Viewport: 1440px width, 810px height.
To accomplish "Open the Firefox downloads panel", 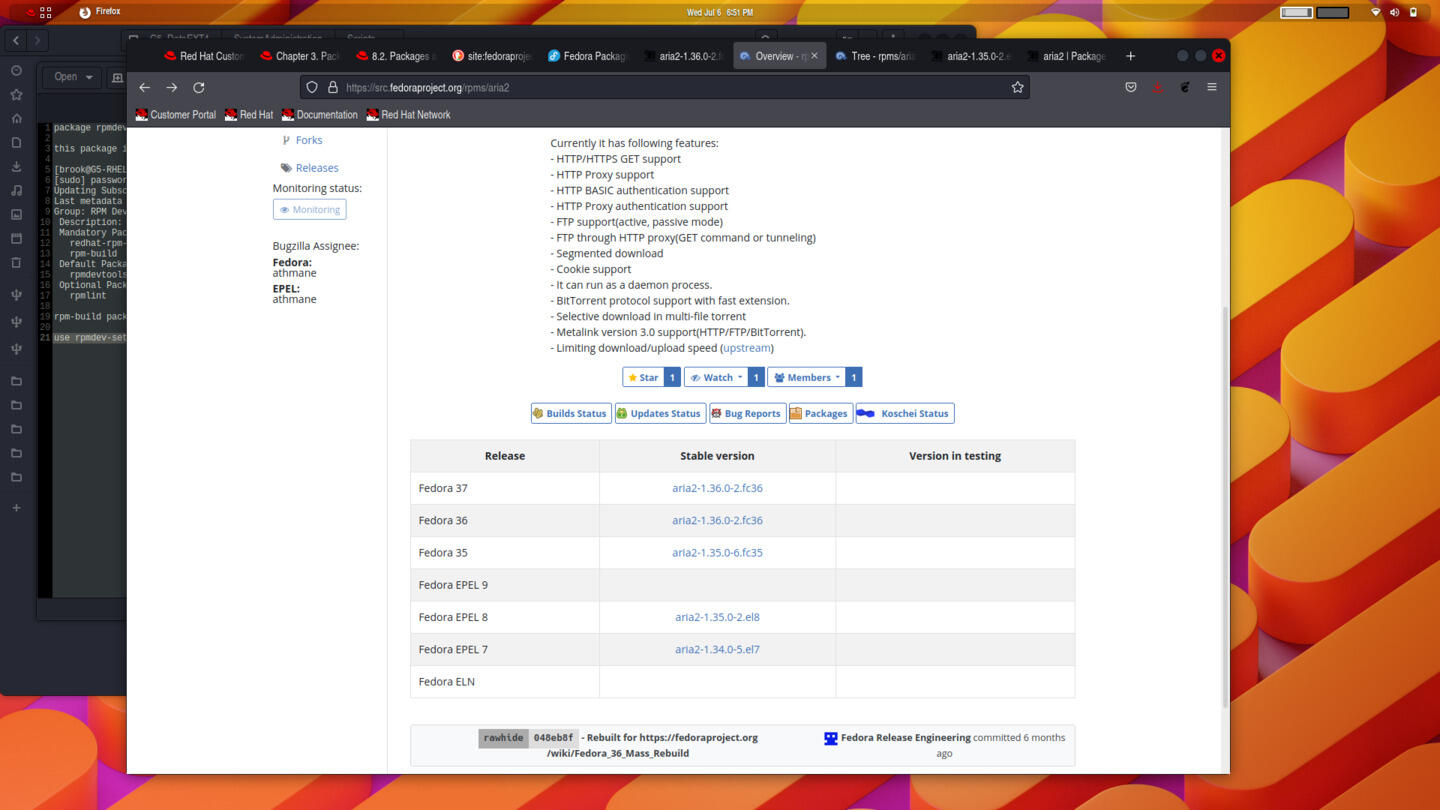I will click(1158, 87).
